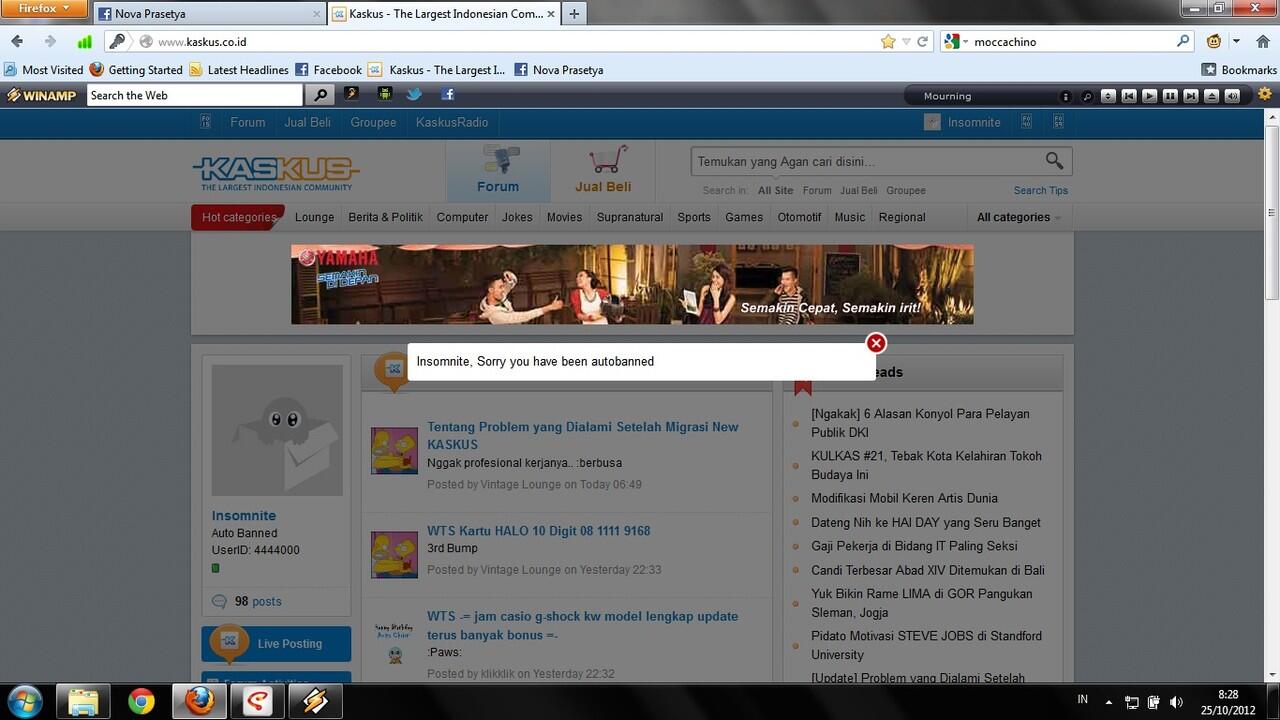Viewport: 1280px width, 720px height.
Task: Open Winamp toolbar settings gear
Action: pos(1265,95)
